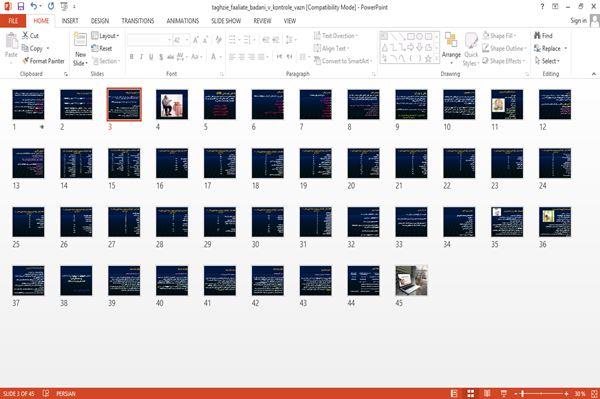Center the text
This screenshot has height=399, width=600.
pyautogui.click(x=242, y=57)
